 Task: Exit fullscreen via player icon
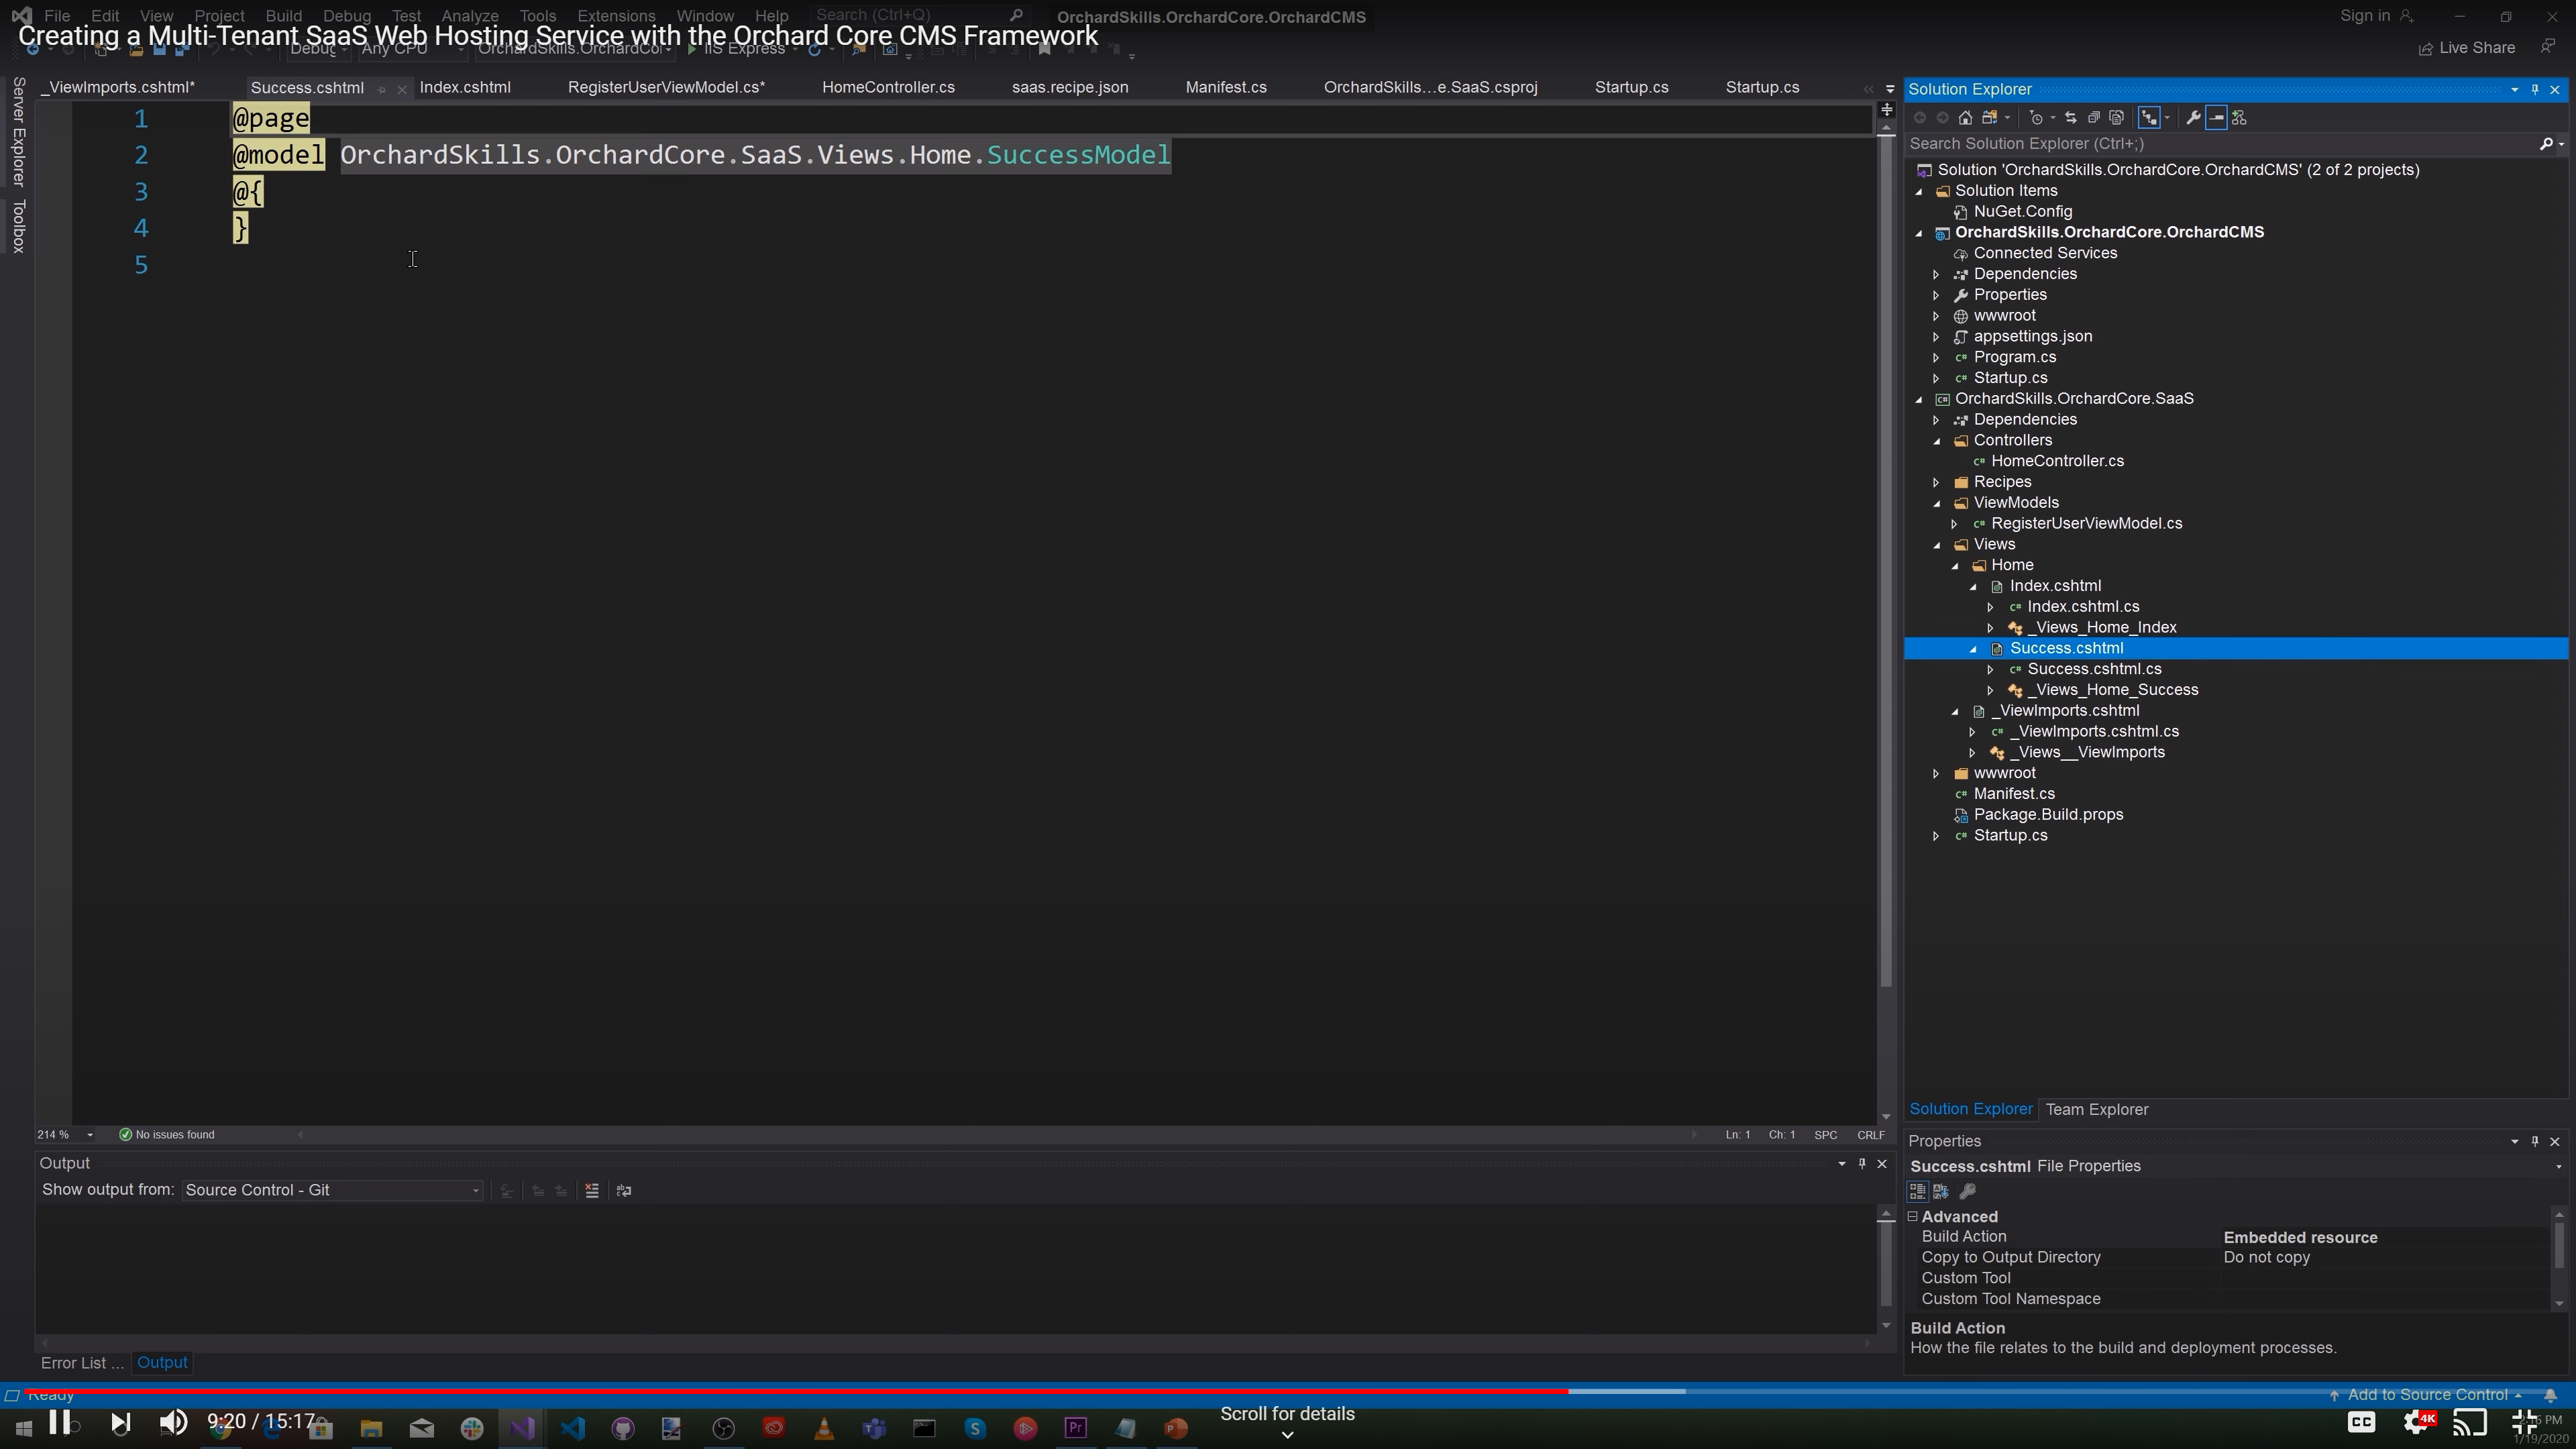click(2525, 1421)
